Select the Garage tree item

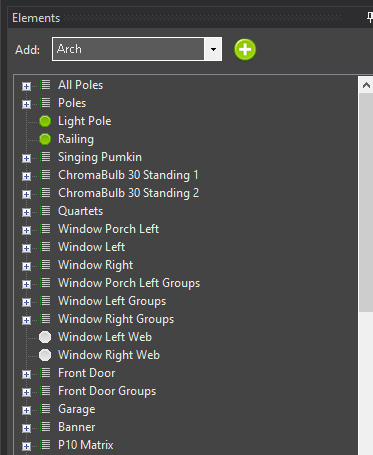77,409
